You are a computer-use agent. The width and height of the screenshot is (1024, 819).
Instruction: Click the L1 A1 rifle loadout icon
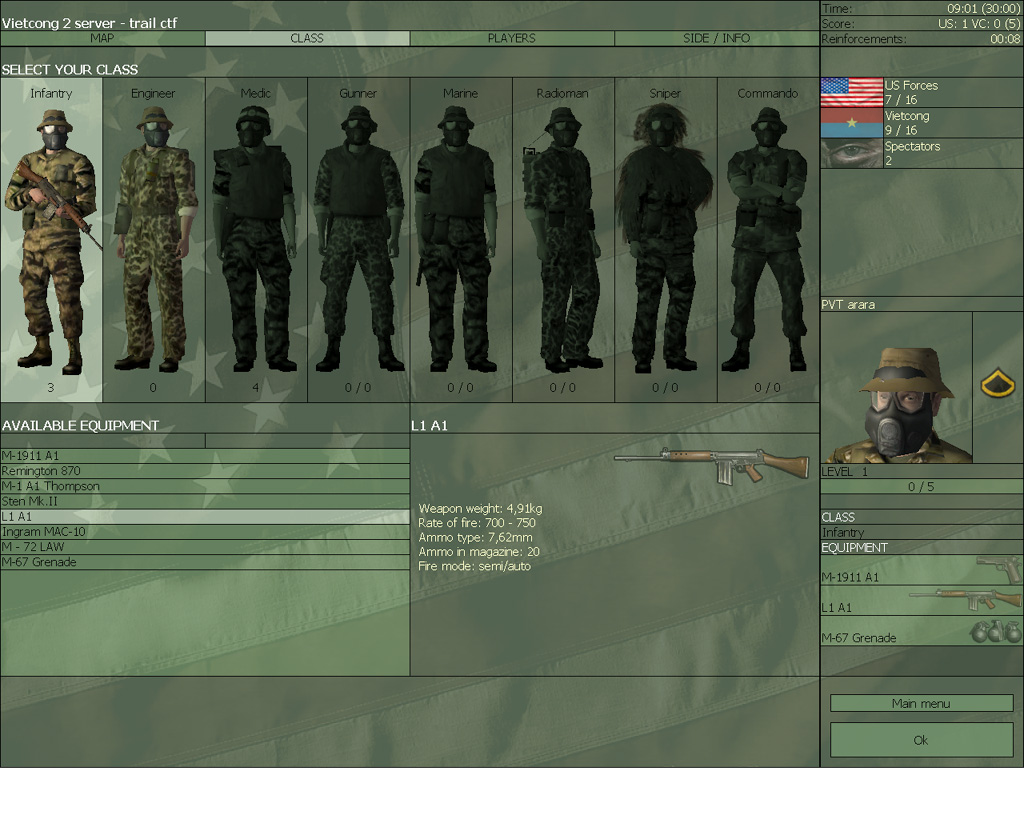(965, 600)
